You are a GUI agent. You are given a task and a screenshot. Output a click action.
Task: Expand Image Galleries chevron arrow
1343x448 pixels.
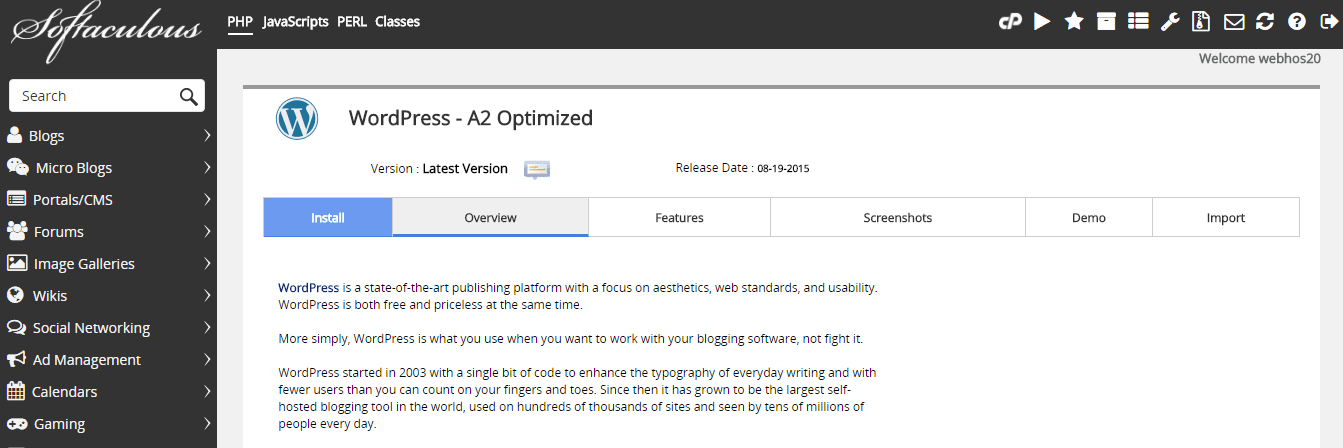pos(207,264)
